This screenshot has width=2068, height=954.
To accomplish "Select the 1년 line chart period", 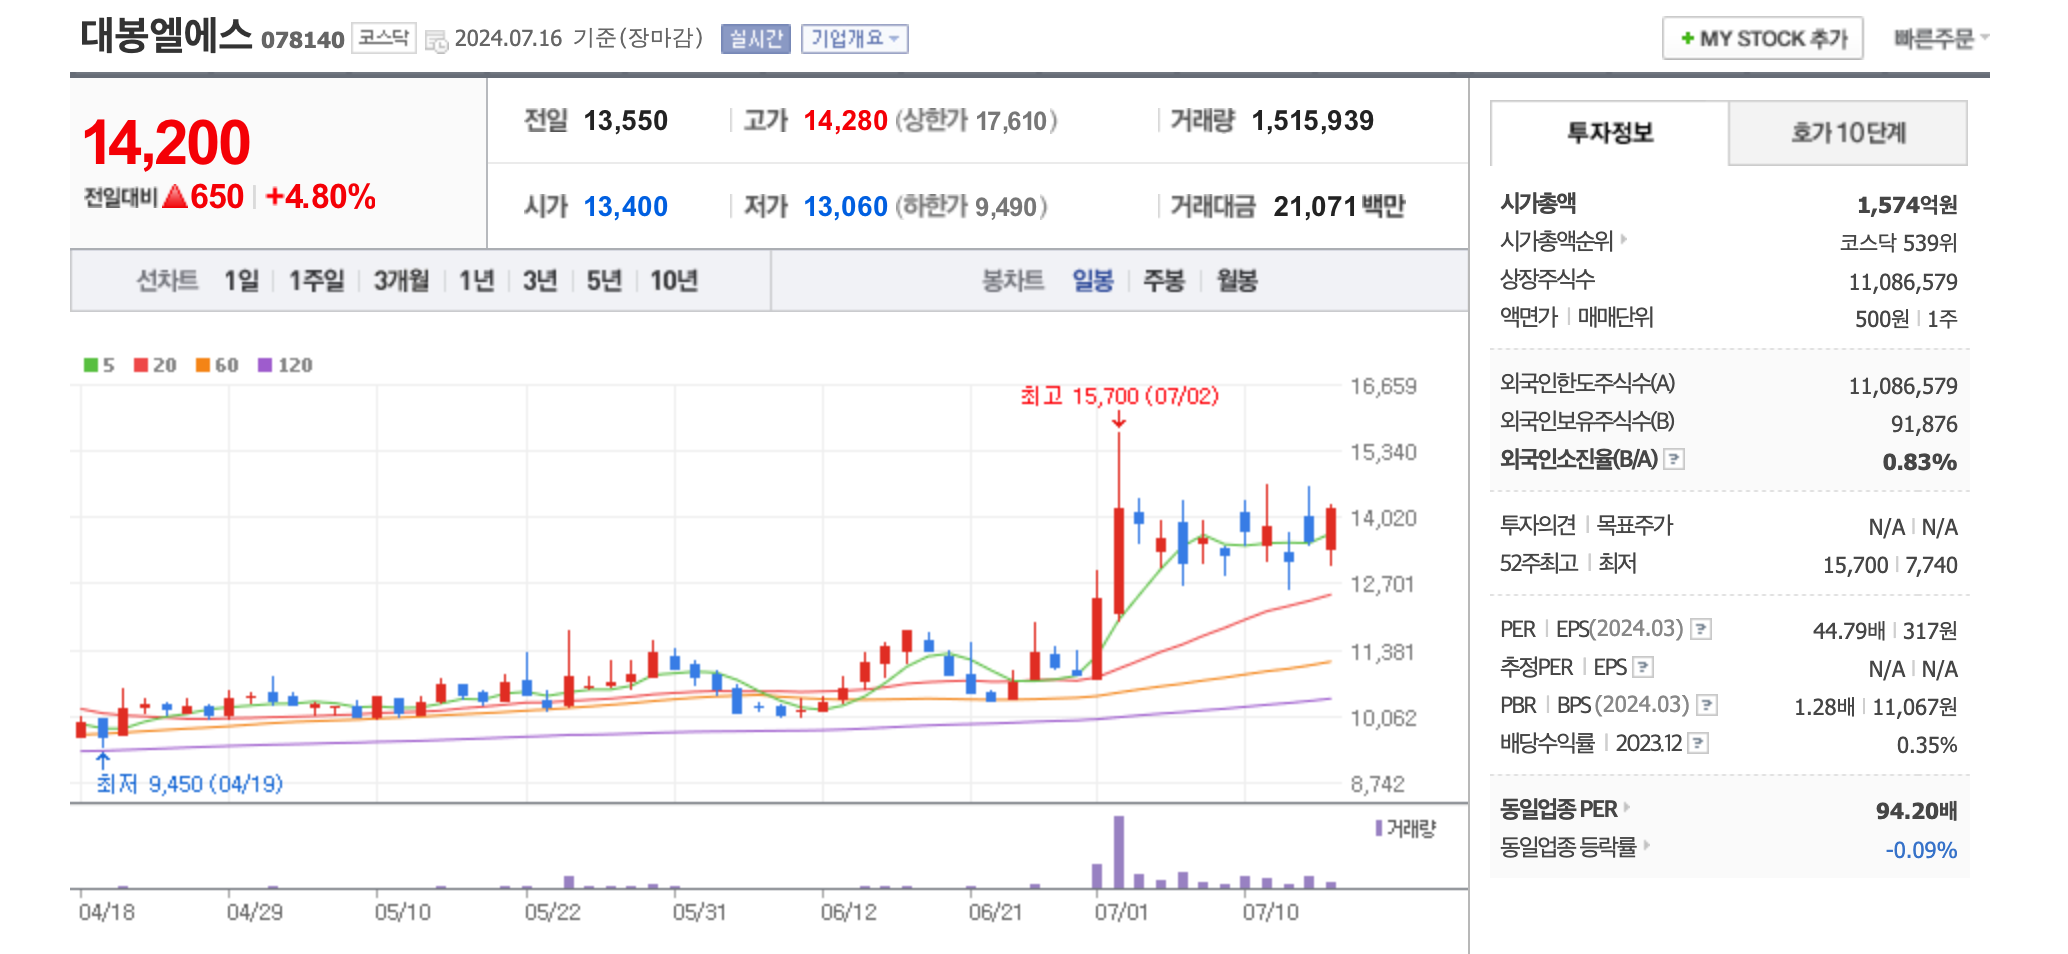I will [x=476, y=281].
